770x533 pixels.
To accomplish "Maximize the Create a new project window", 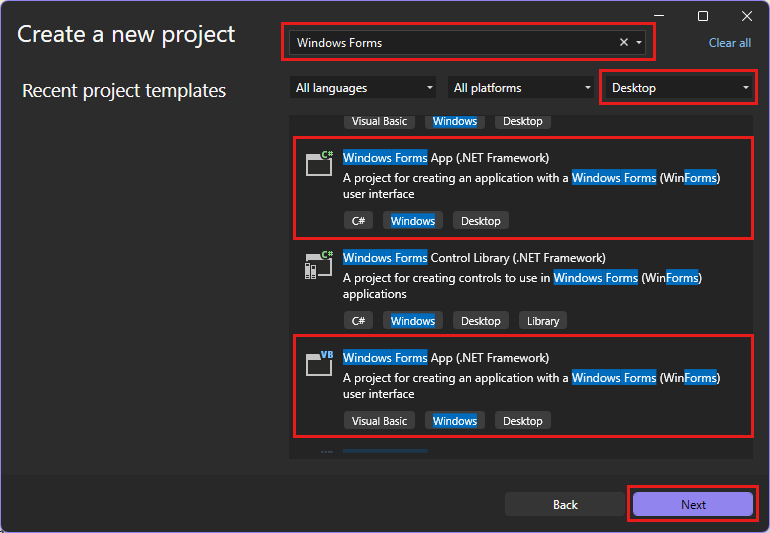I will coord(703,16).
